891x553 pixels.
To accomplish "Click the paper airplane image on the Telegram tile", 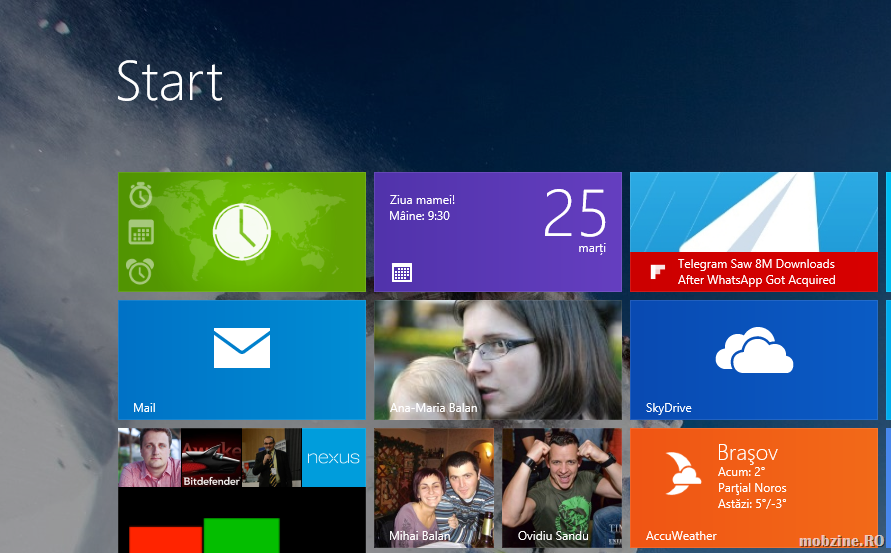I will (753, 212).
